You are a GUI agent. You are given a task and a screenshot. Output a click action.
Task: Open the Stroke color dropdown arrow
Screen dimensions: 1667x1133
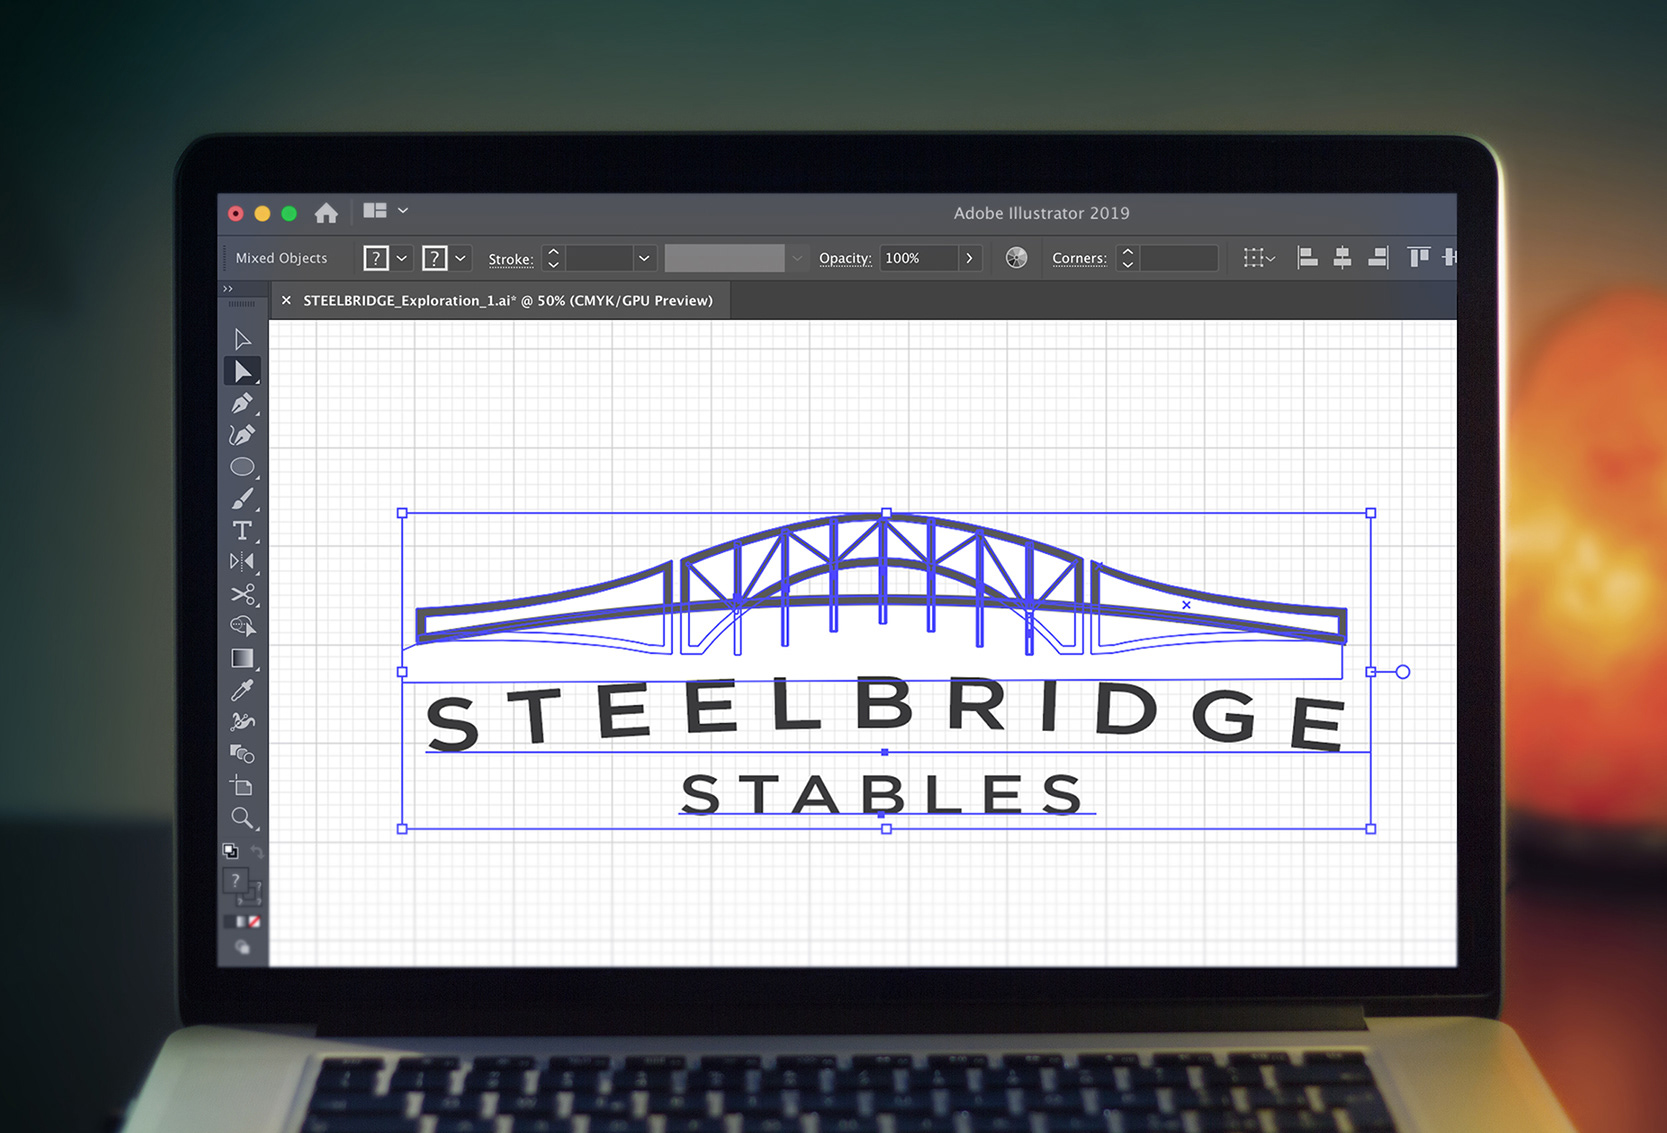(x=460, y=258)
